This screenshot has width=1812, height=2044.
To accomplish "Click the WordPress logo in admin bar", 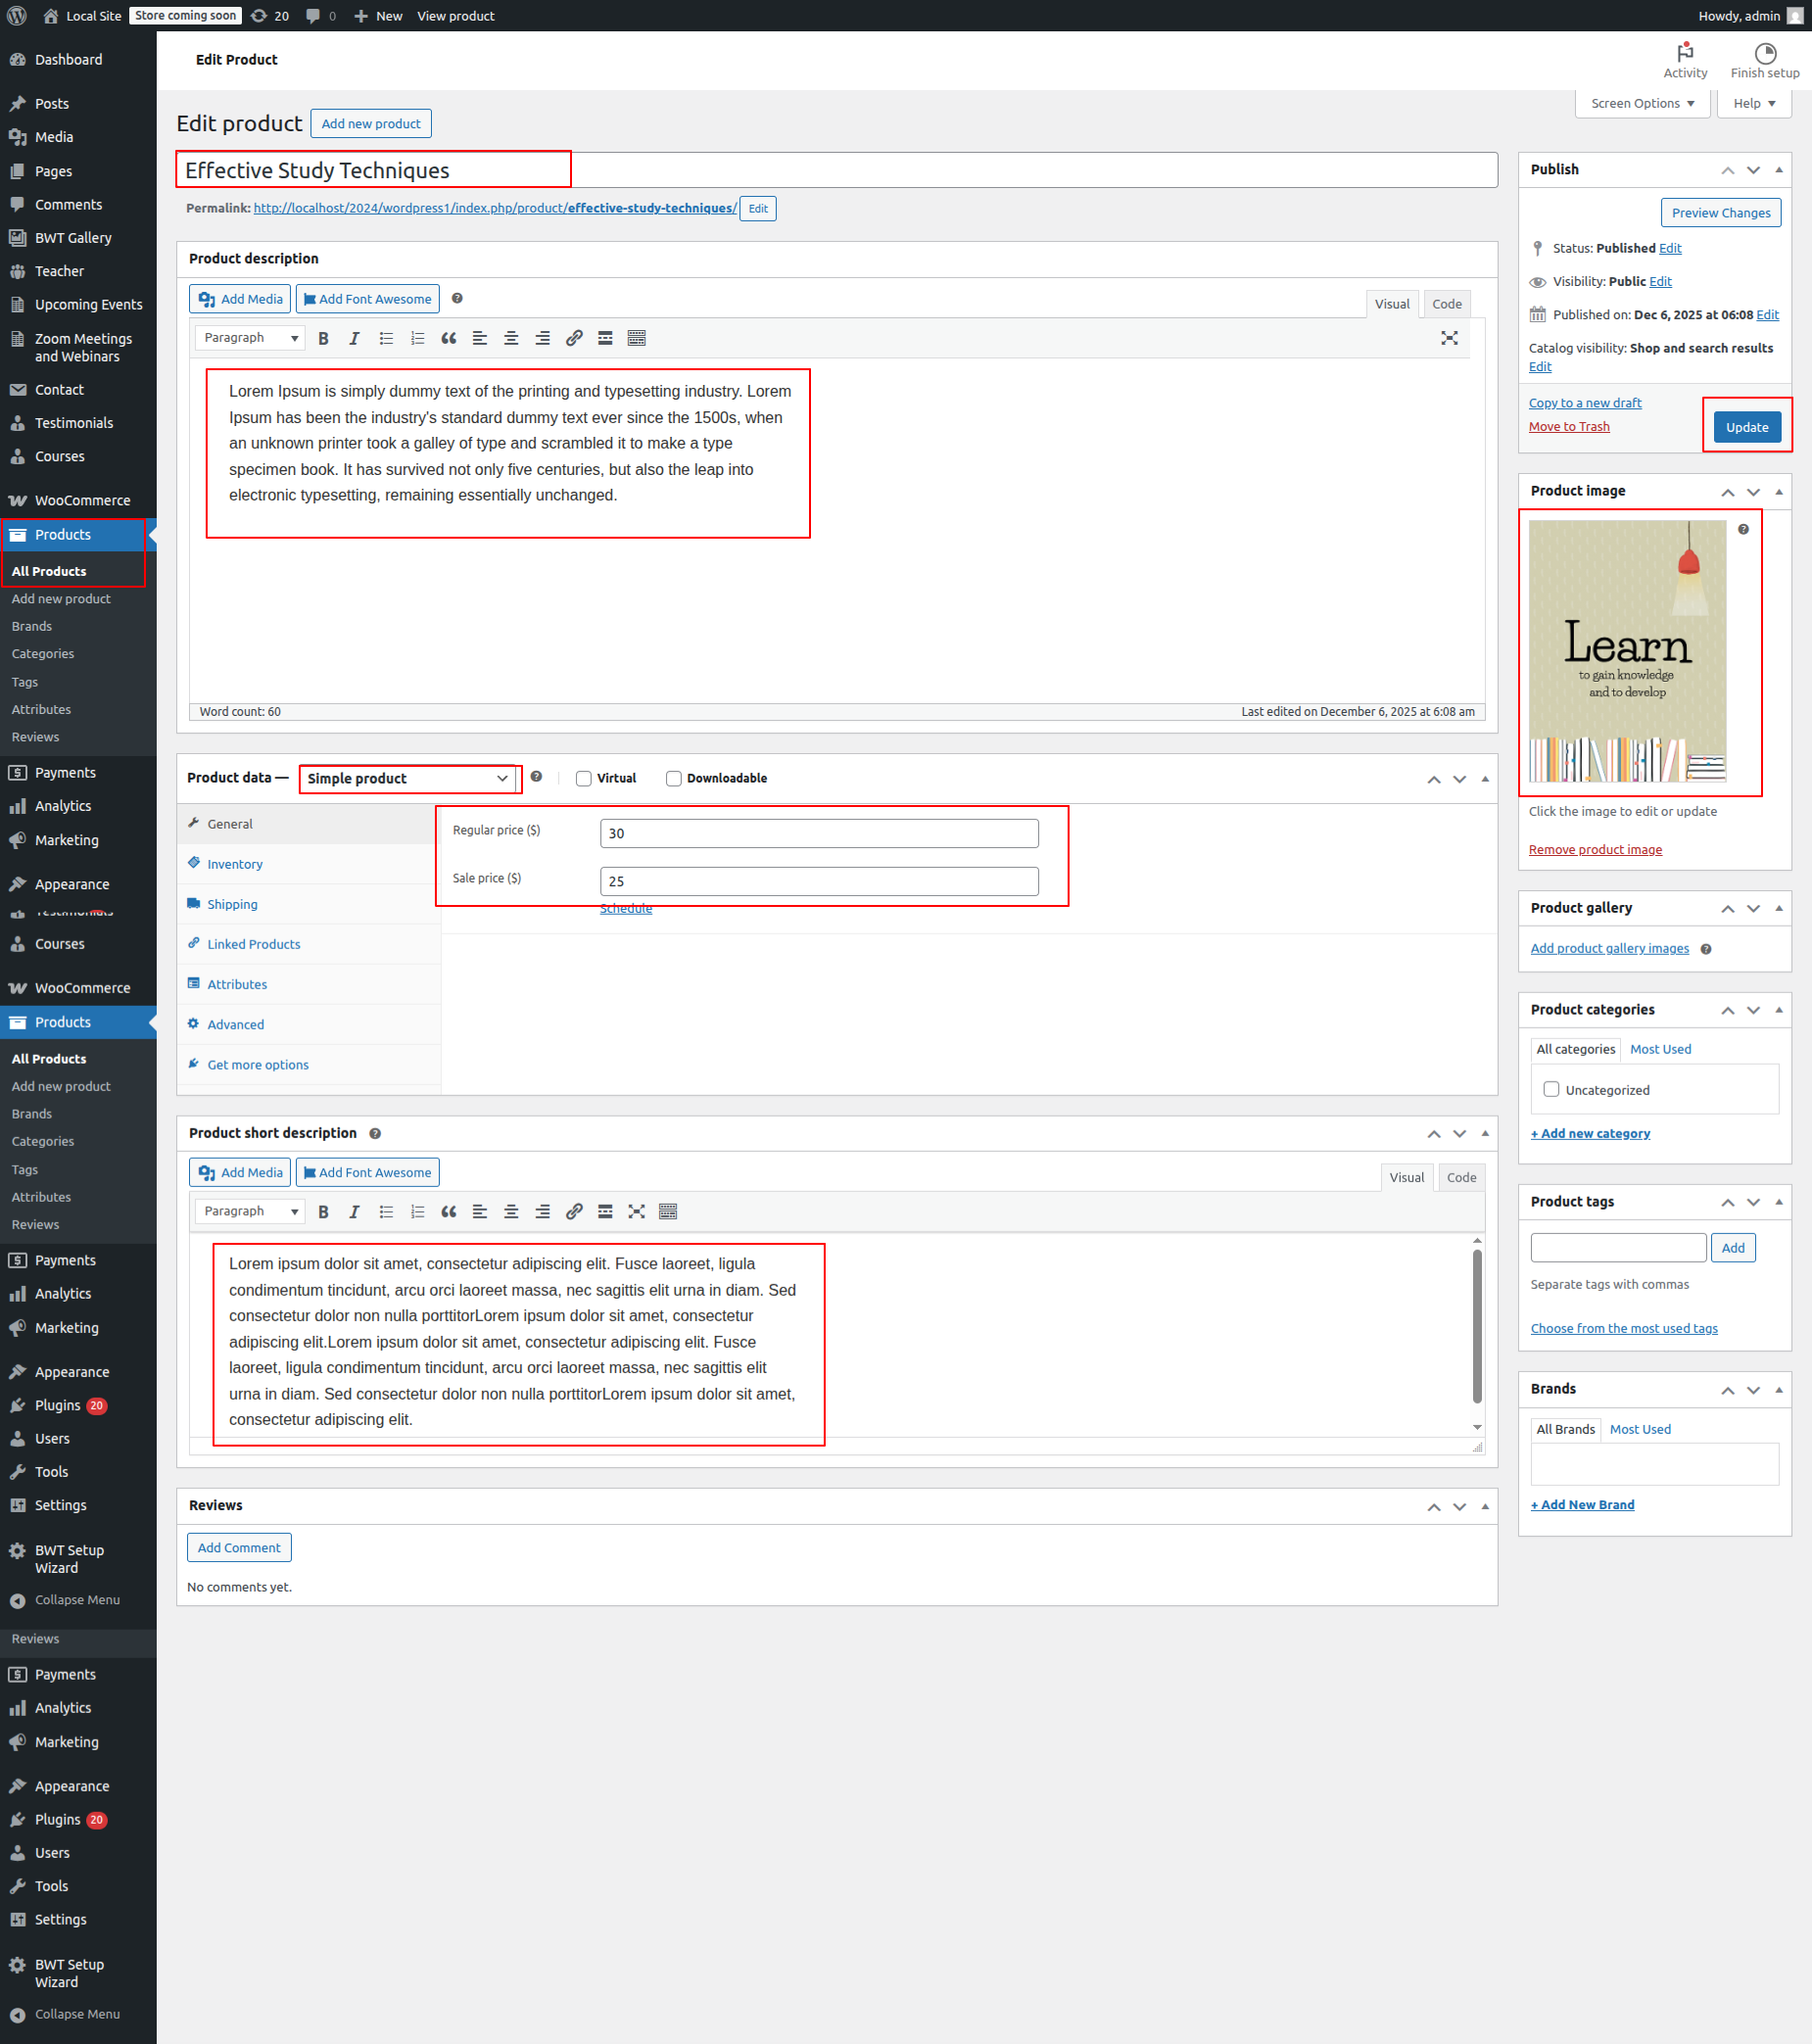I will coord(17,16).
